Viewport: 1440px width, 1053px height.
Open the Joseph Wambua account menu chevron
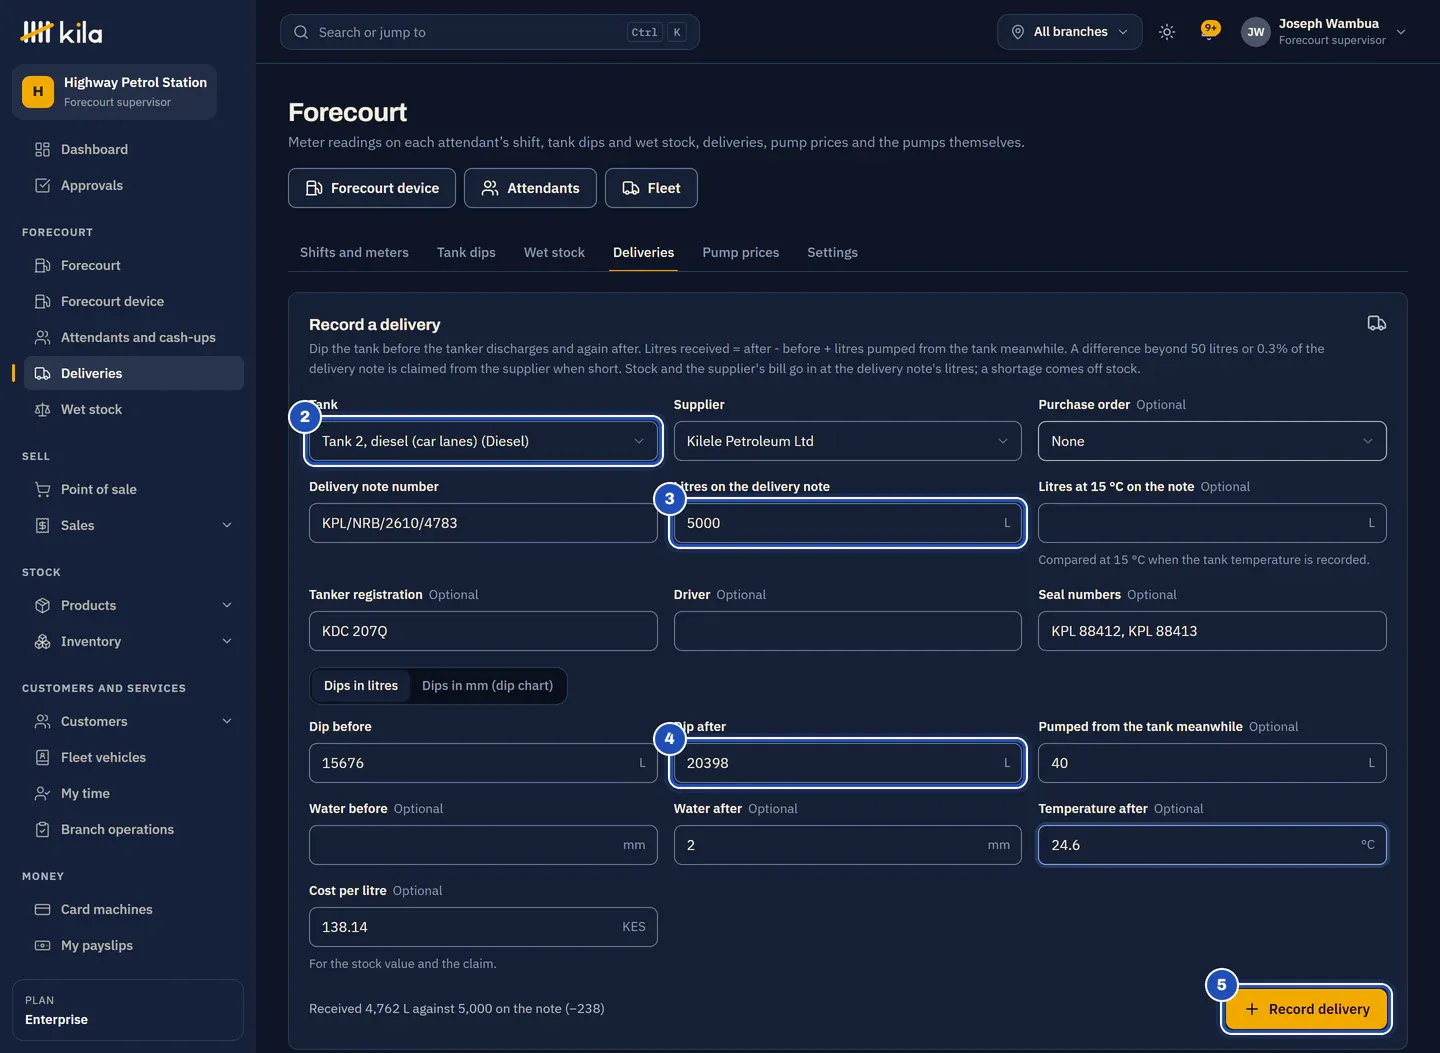[x=1401, y=32]
